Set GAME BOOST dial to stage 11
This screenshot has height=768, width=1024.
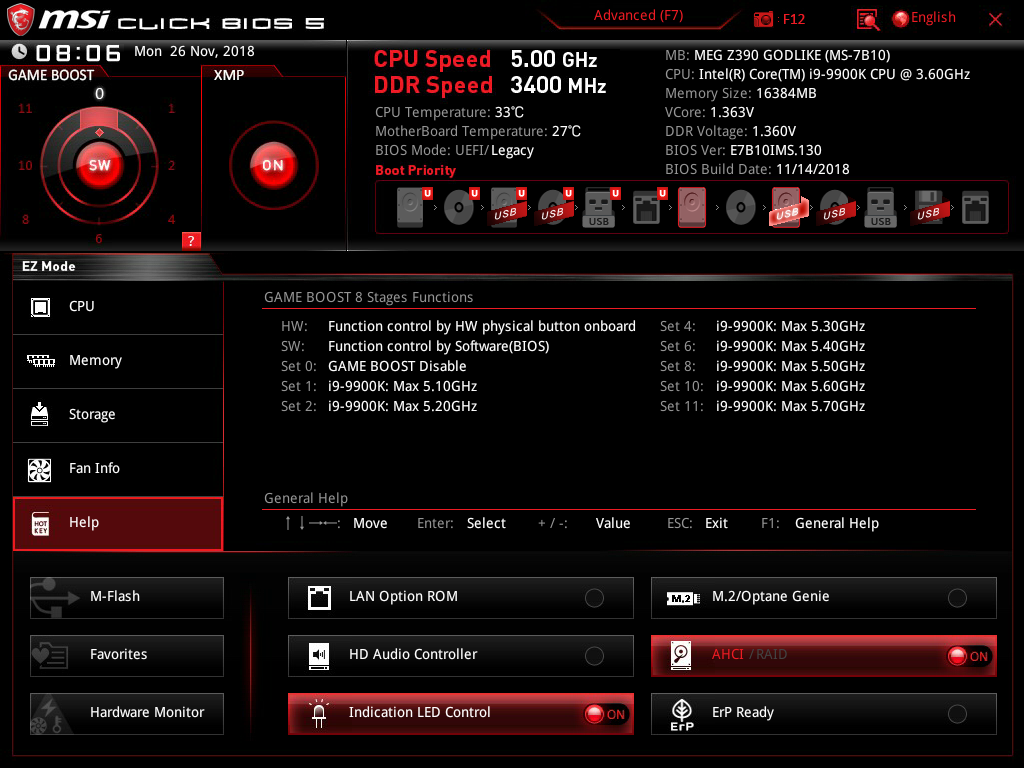click(25, 108)
